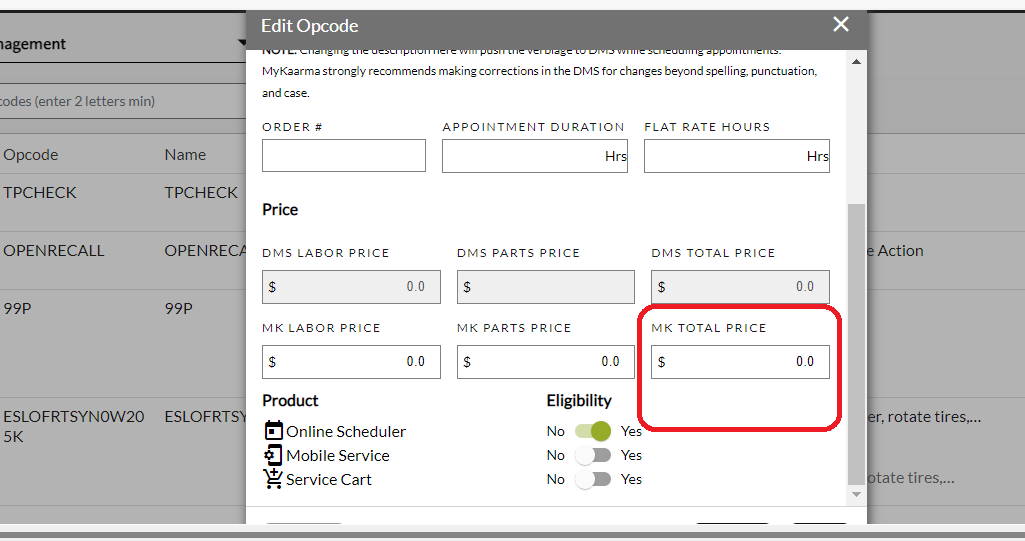Click the dialog scrollbar down arrow
Image resolution: width=1025 pixels, height=541 pixels.
click(856, 495)
